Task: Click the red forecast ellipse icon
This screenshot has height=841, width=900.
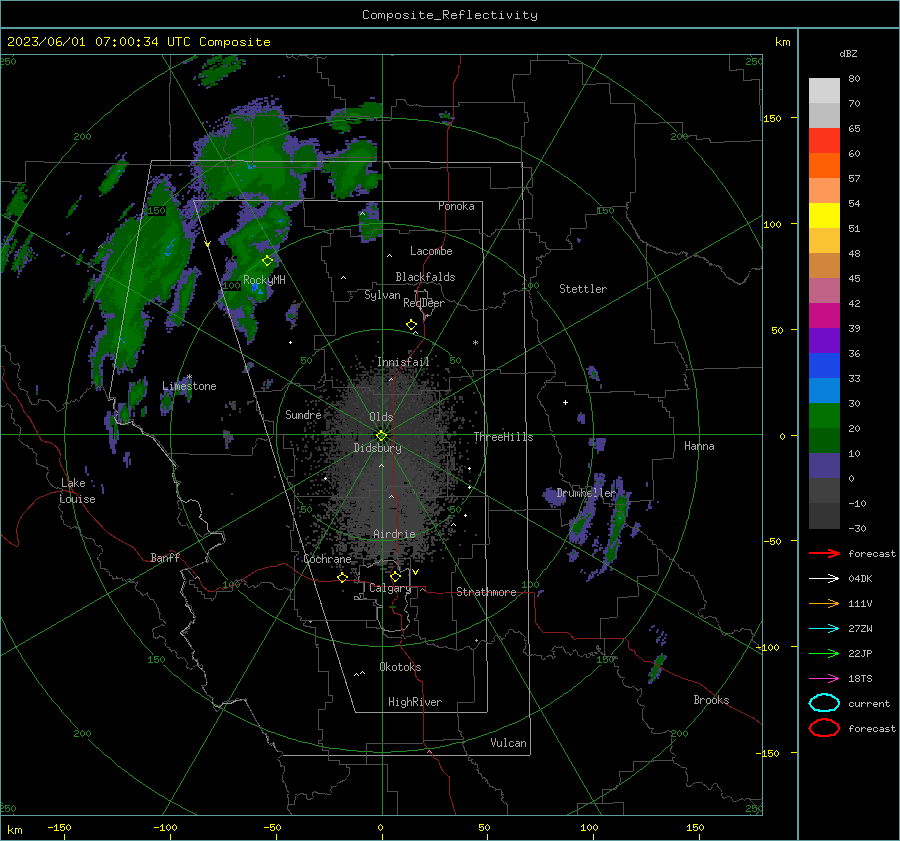Action: click(x=824, y=728)
